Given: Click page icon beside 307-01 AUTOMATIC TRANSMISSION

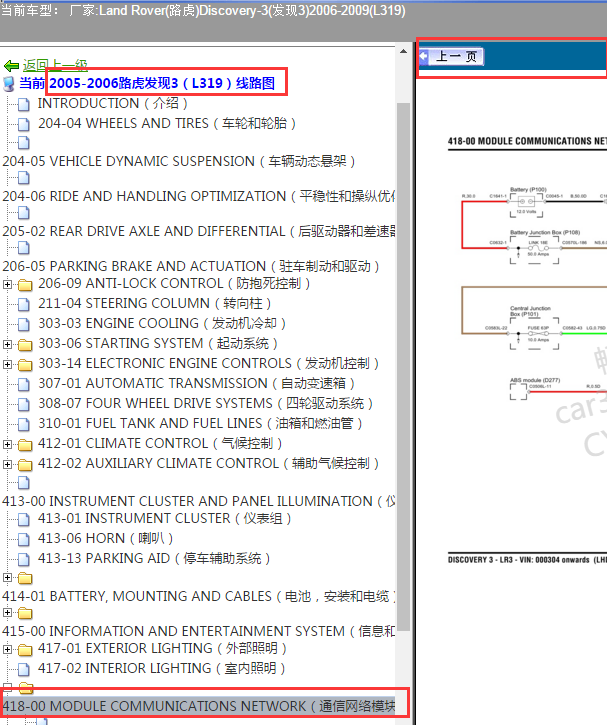Looking at the screenshot, I should point(24,384).
